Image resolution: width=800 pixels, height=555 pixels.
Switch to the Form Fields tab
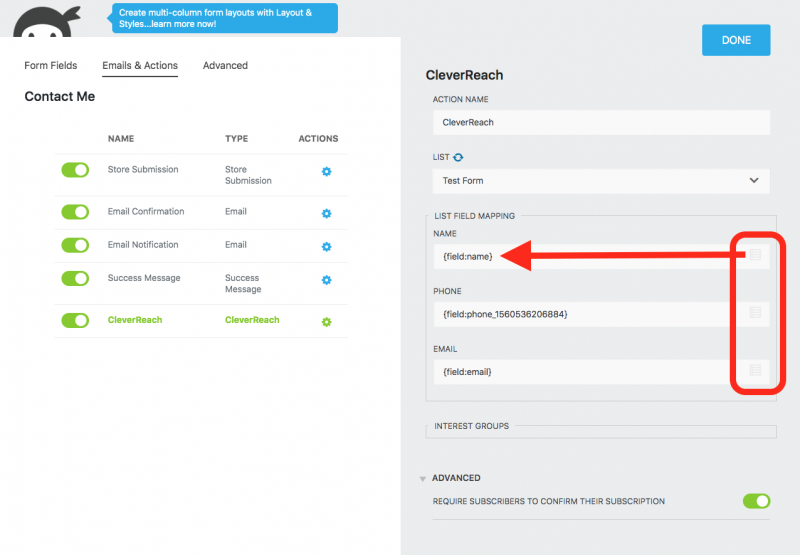50,66
